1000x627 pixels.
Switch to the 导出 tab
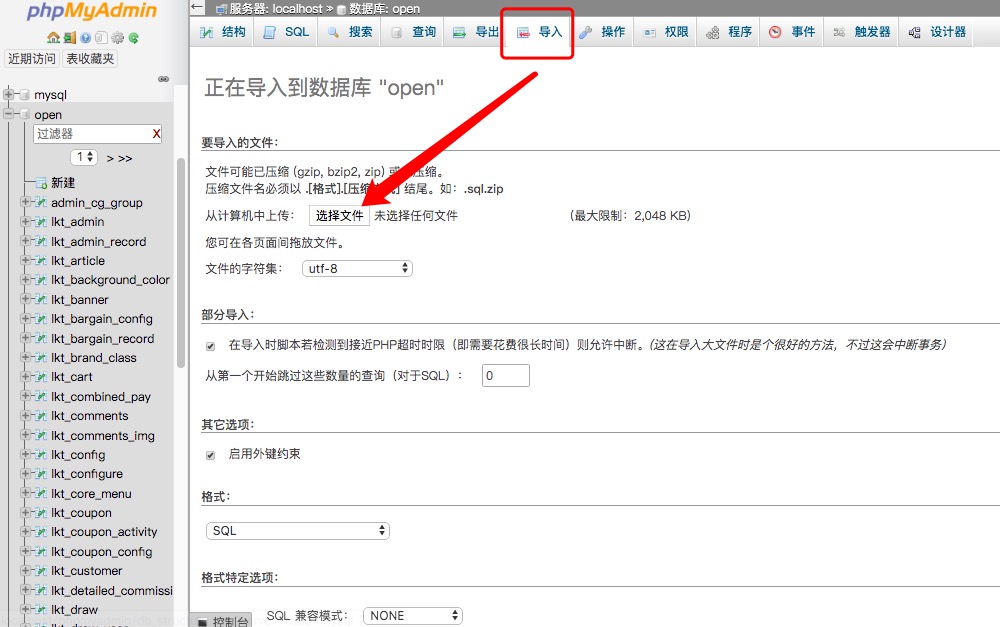(475, 32)
